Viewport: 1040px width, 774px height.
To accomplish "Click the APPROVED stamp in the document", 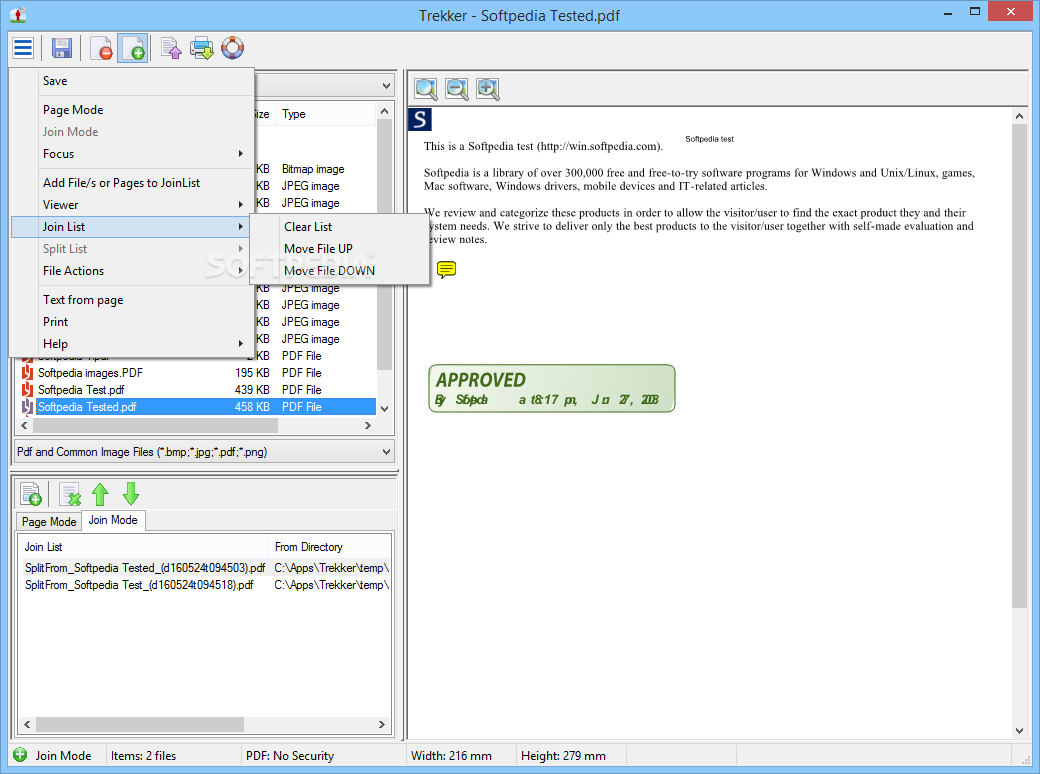I will pos(552,388).
